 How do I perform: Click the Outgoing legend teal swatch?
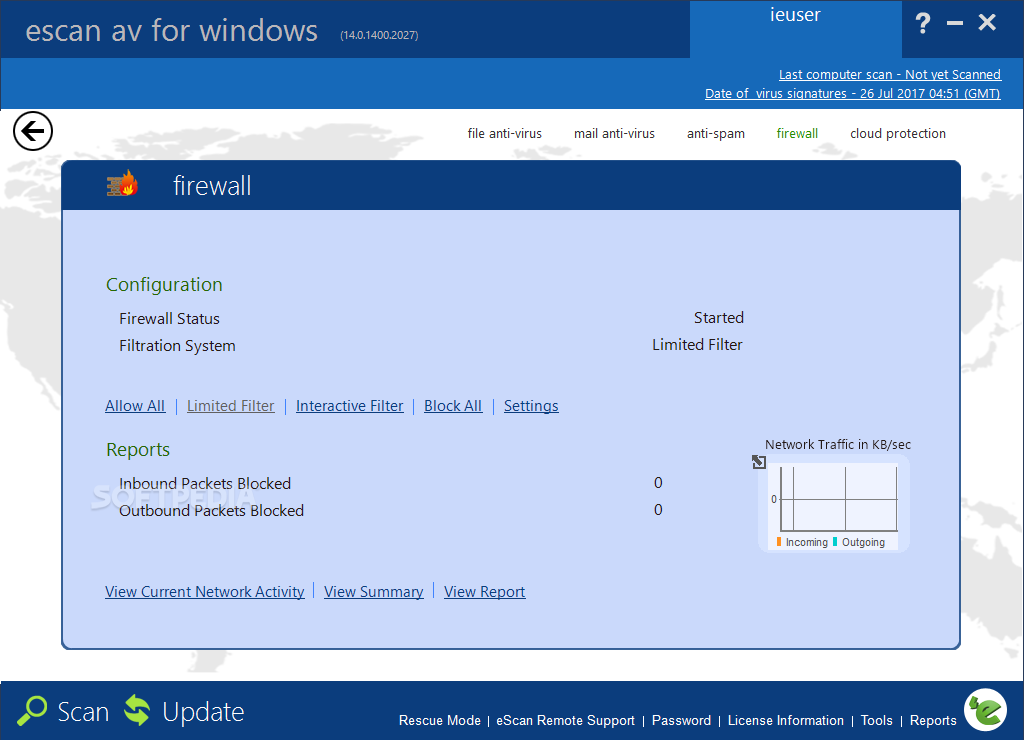pyautogui.click(x=835, y=541)
